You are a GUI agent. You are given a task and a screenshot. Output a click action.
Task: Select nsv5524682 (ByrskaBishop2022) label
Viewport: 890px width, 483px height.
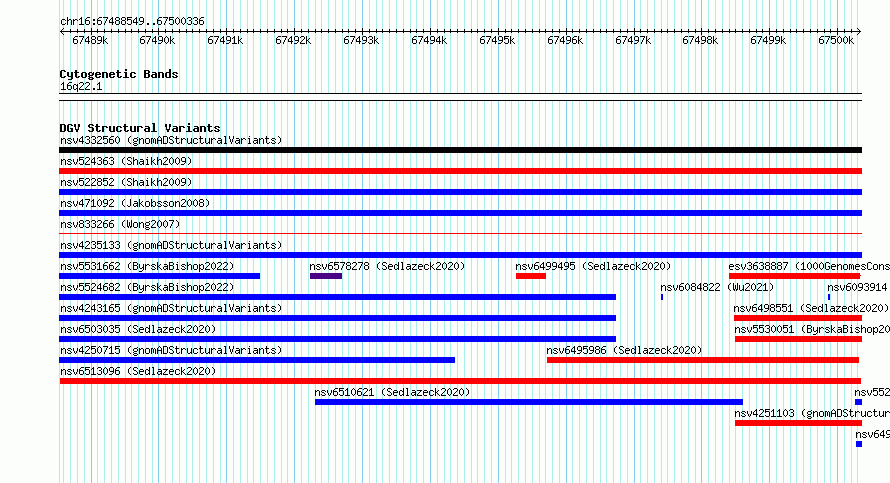[x=147, y=287]
